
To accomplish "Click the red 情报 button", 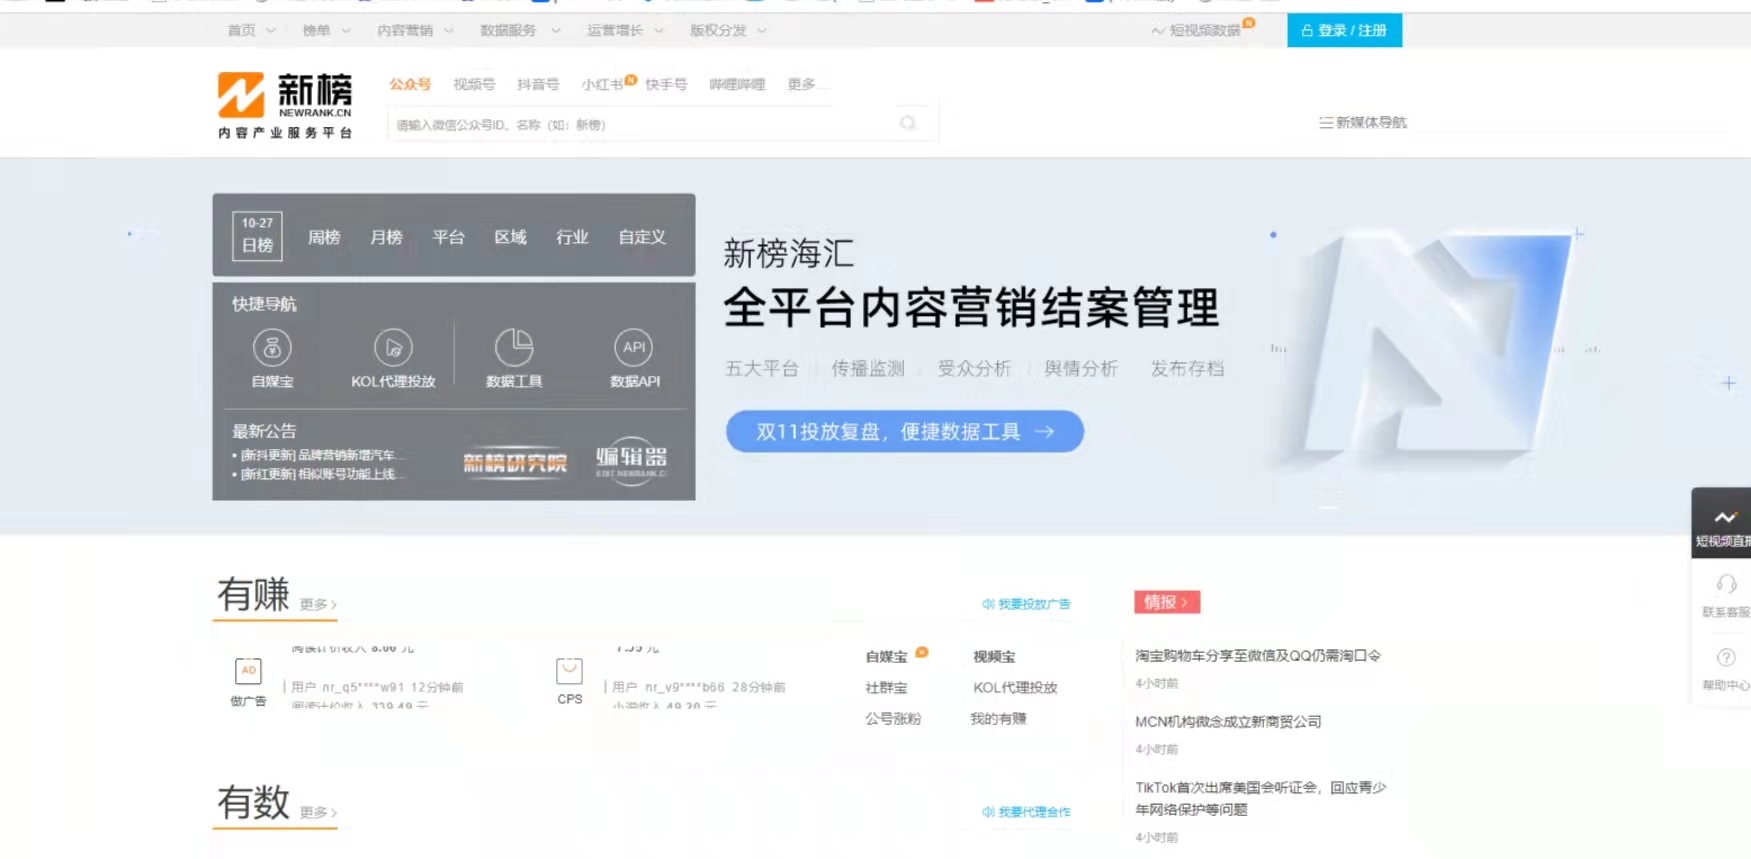I will 1167,602.
